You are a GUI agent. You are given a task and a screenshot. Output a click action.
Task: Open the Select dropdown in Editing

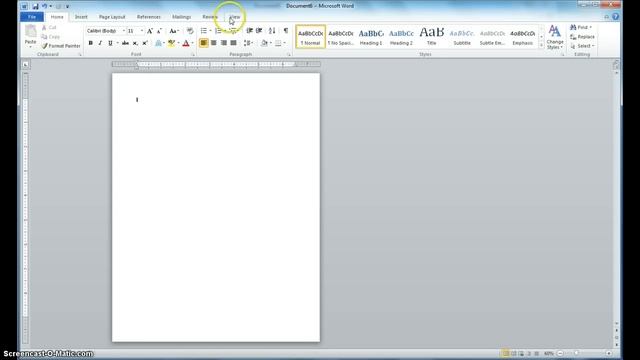click(582, 46)
